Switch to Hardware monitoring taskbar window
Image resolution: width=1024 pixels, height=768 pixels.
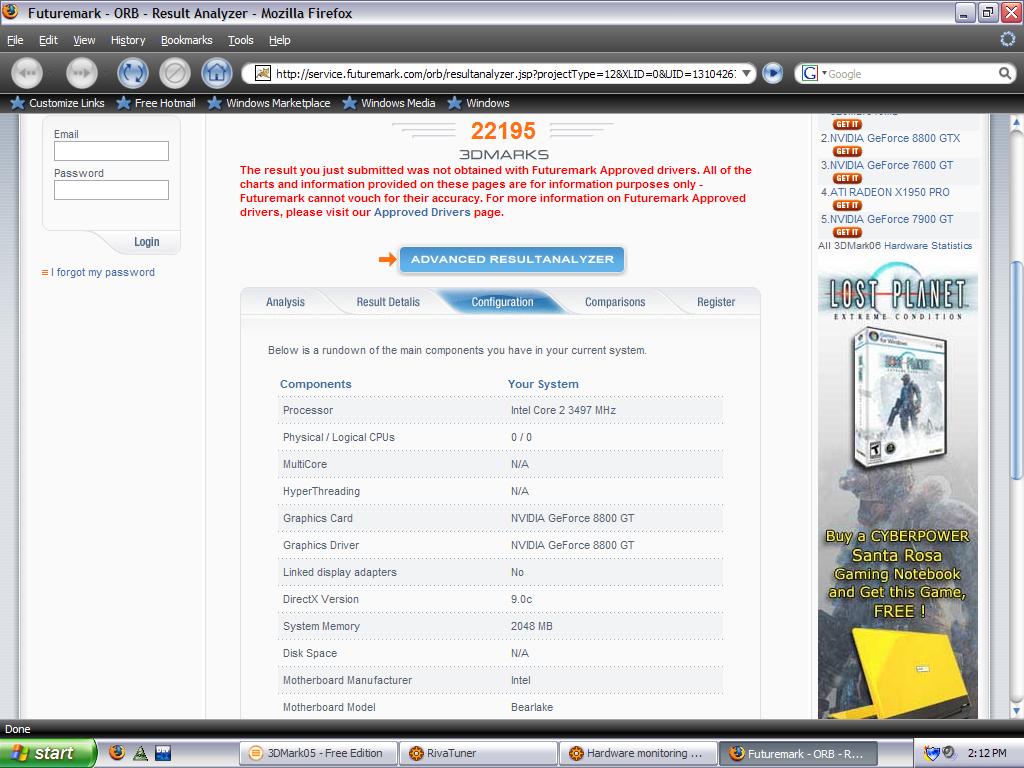(x=637, y=753)
